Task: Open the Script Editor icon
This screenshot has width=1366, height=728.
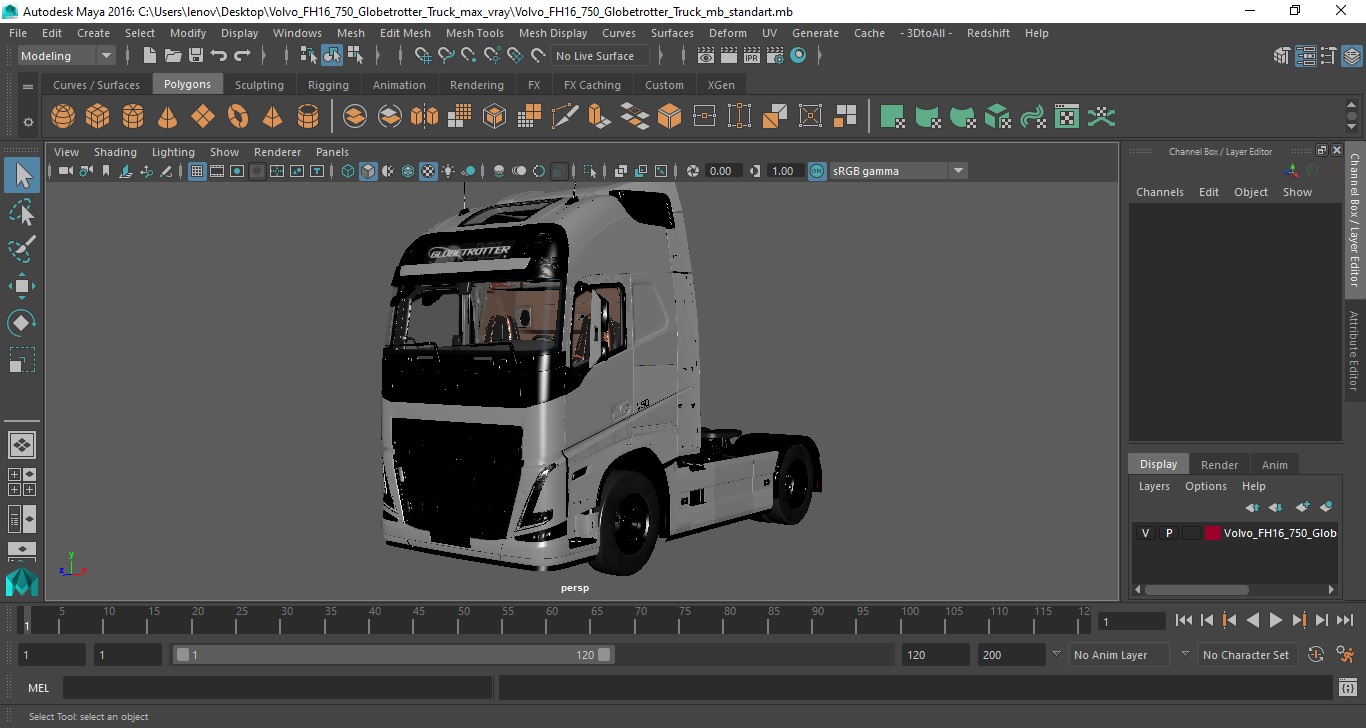Action: [x=1347, y=687]
